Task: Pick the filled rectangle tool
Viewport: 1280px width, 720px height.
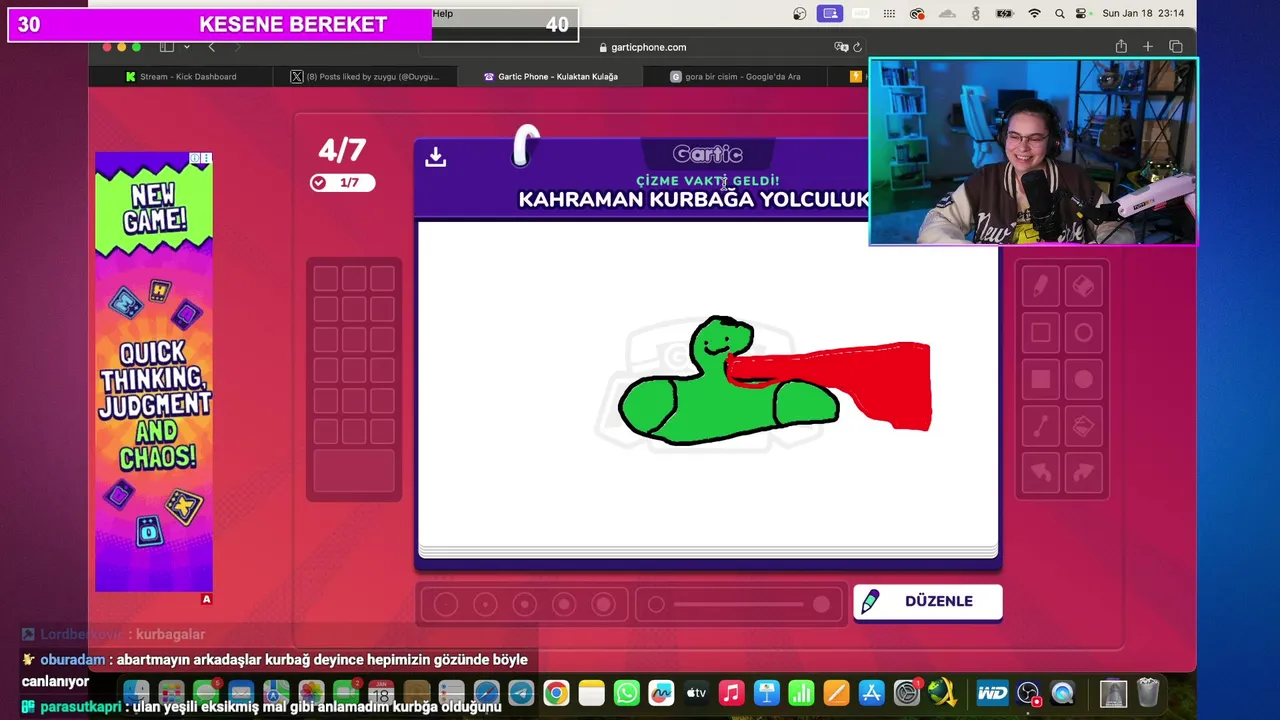Action: point(1040,380)
